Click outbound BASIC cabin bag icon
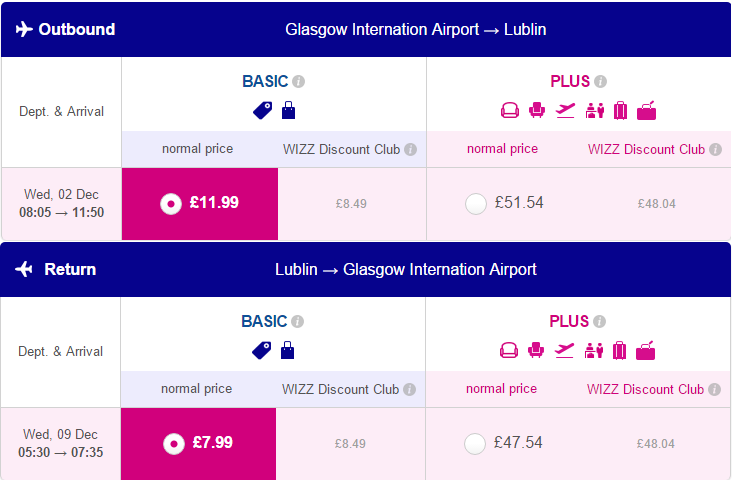 [x=289, y=110]
